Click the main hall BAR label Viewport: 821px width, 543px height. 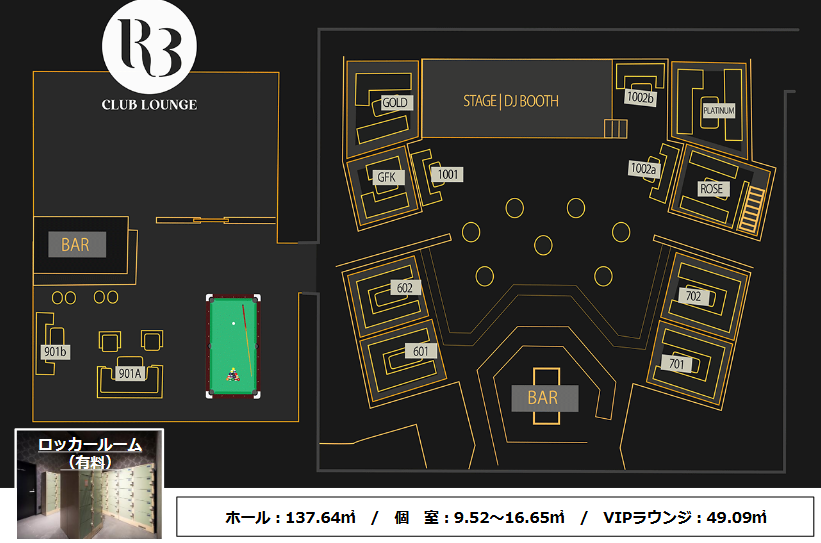[542, 398]
